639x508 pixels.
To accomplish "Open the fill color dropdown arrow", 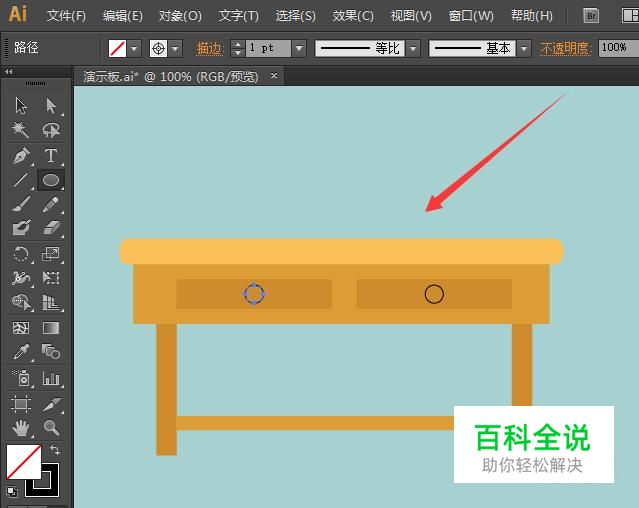I will [x=134, y=49].
